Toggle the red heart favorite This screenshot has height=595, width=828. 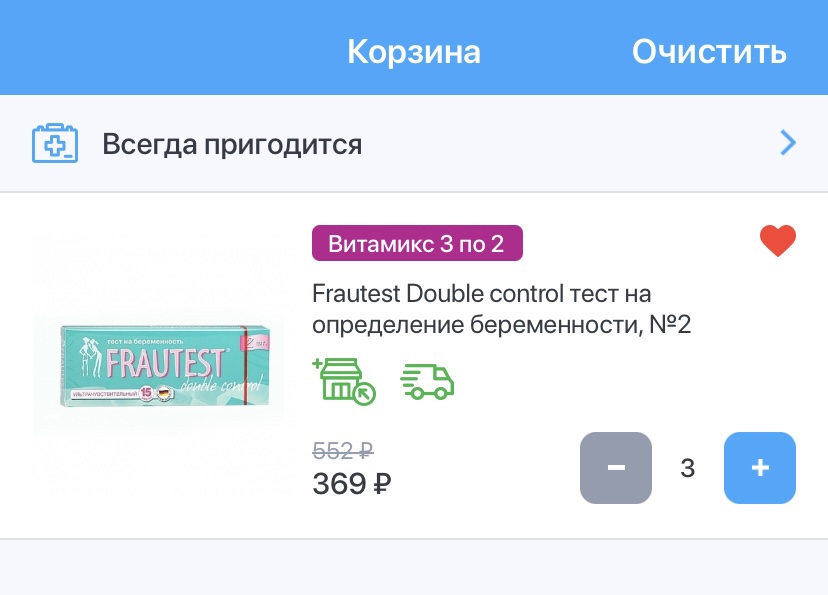coord(778,241)
